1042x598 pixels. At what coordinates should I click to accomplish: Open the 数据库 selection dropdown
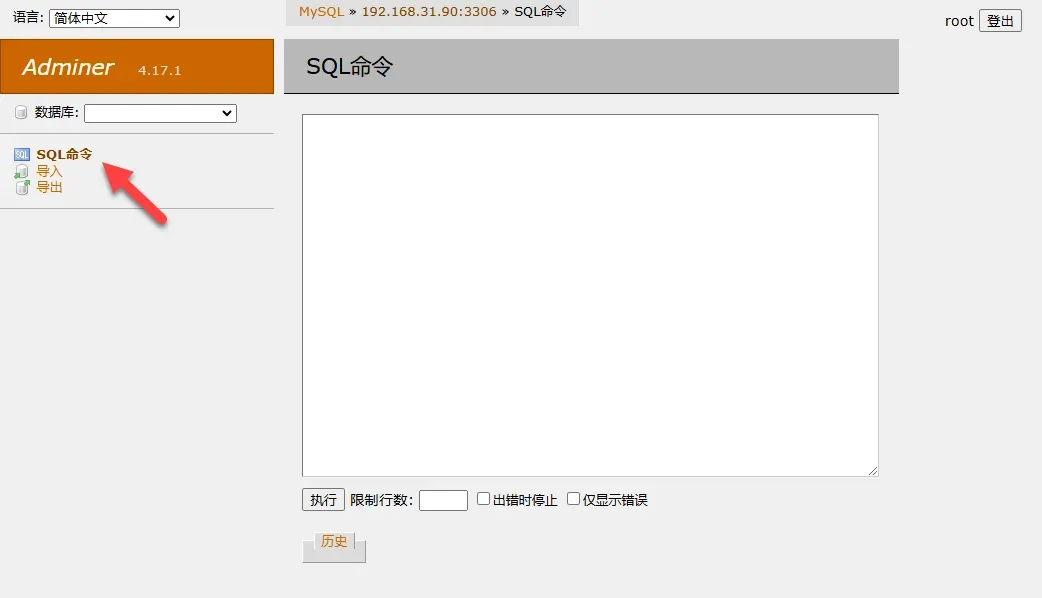[160, 112]
